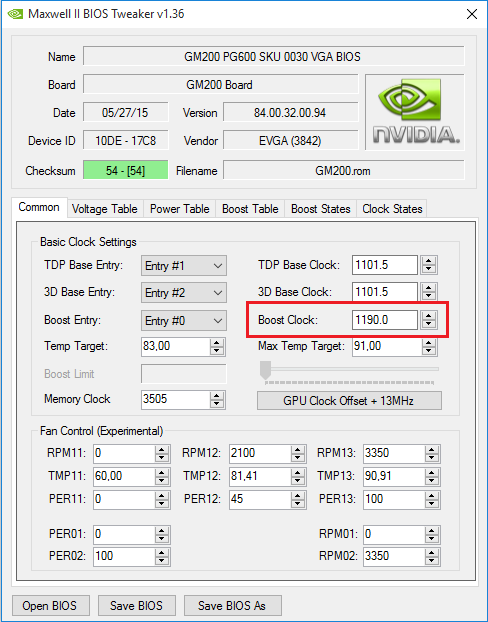
Task: Click the PER11 spinner arrows
Action: pyautogui.click(x=162, y=499)
